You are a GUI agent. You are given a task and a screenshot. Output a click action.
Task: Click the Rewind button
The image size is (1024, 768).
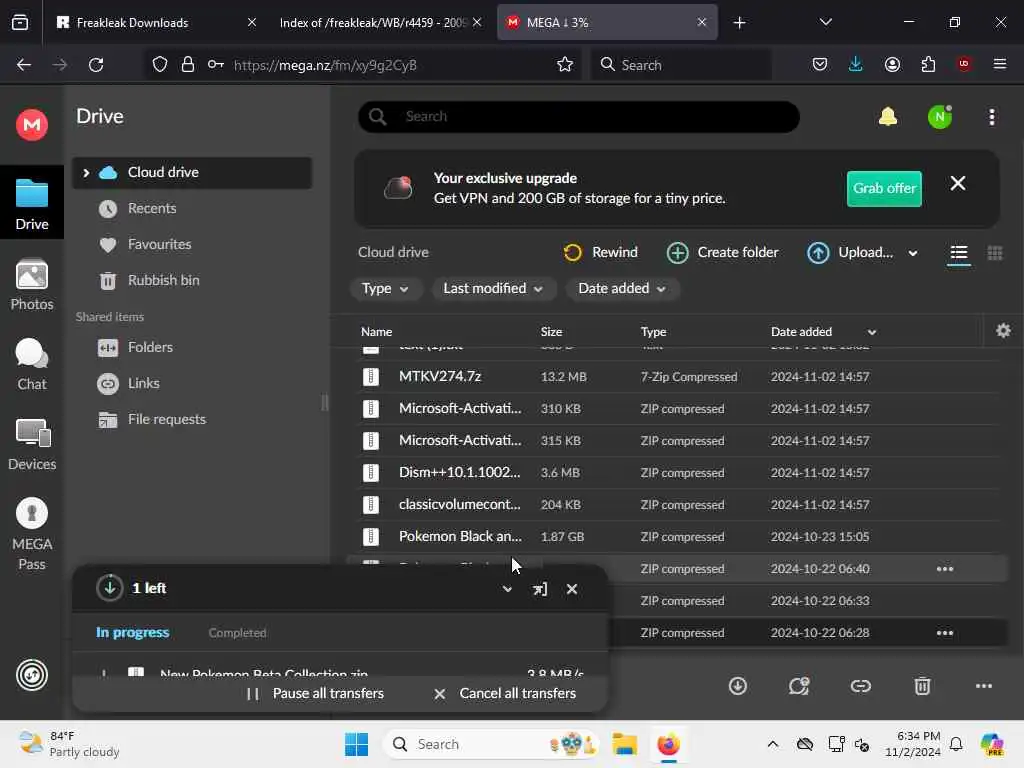[x=601, y=252]
